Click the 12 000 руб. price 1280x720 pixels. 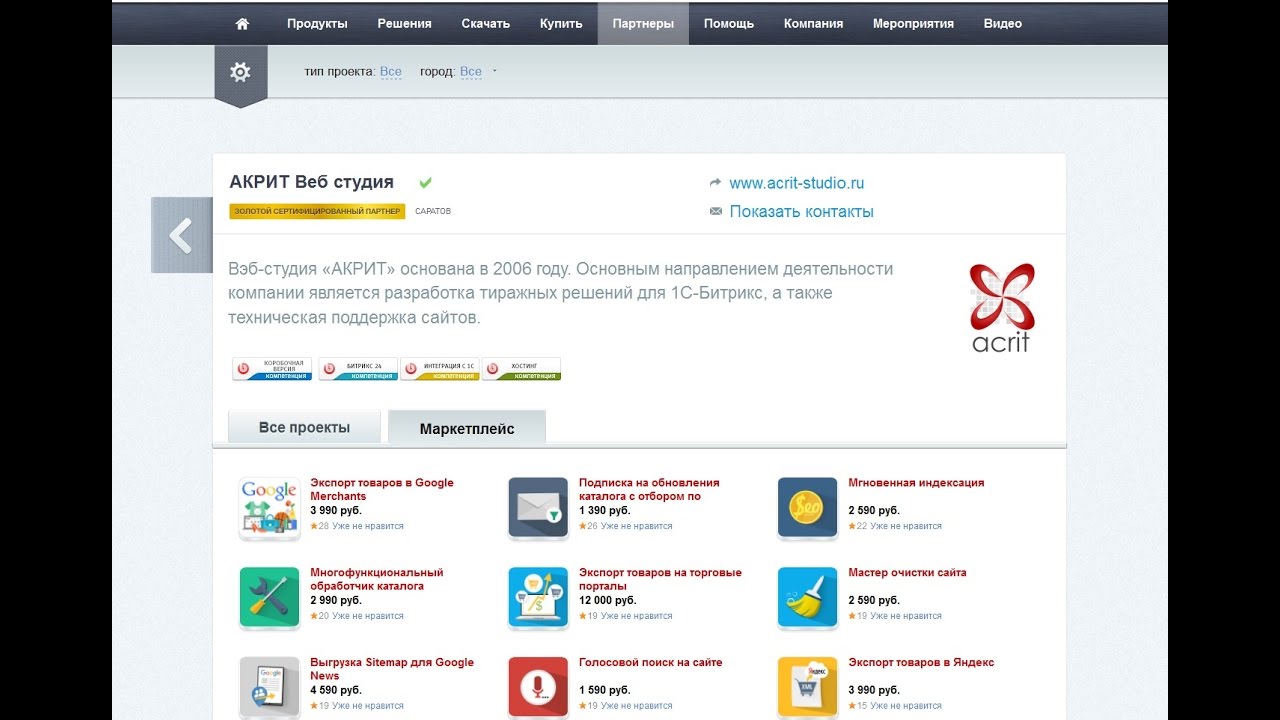(x=607, y=601)
